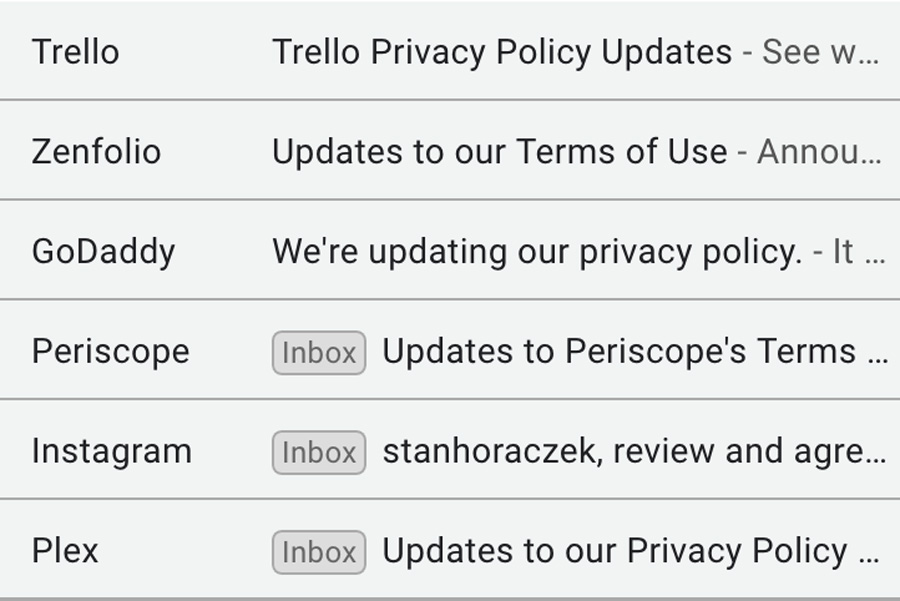Click the GoDaddy sender name
The image size is (900, 601).
click(103, 251)
